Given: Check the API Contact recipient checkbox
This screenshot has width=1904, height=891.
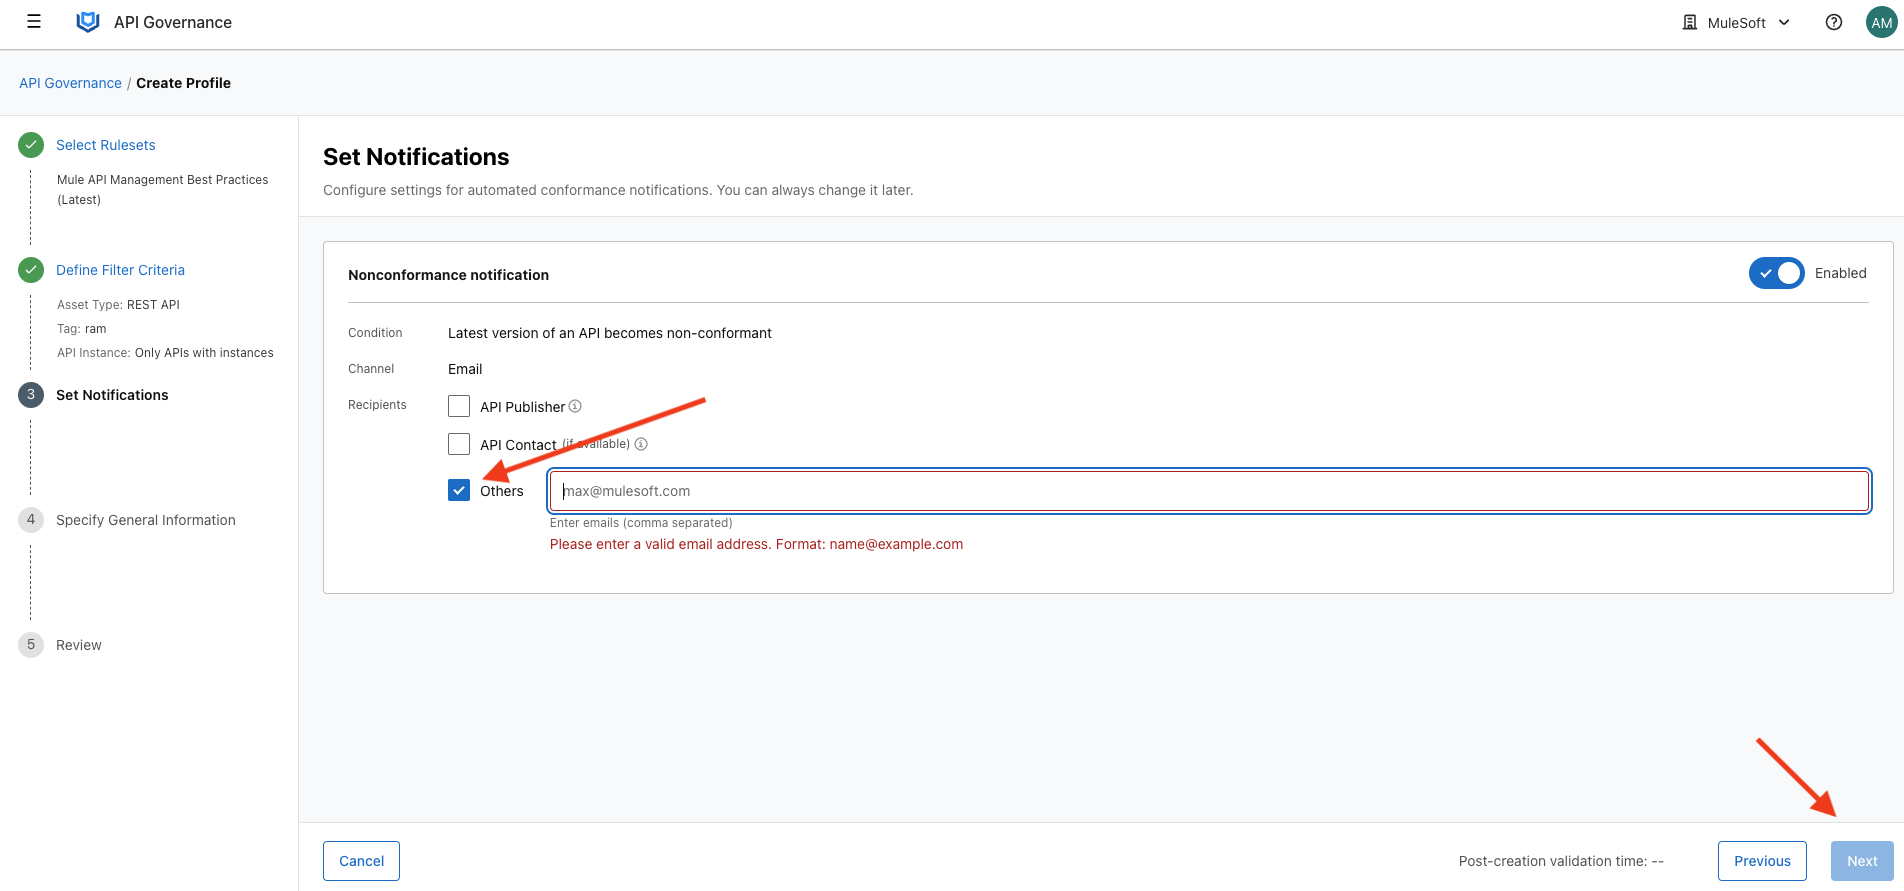Looking at the screenshot, I should pyautogui.click(x=459, y=444).
